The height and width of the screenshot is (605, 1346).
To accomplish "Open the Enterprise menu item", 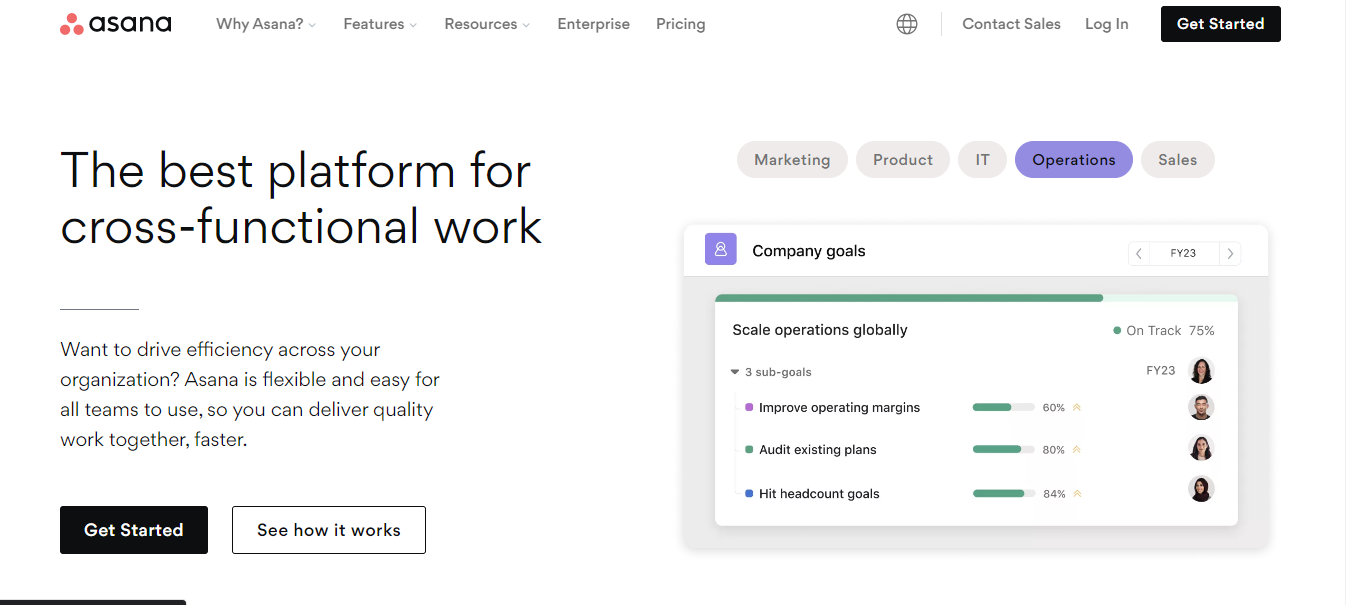I will click(x=593, y=23).
